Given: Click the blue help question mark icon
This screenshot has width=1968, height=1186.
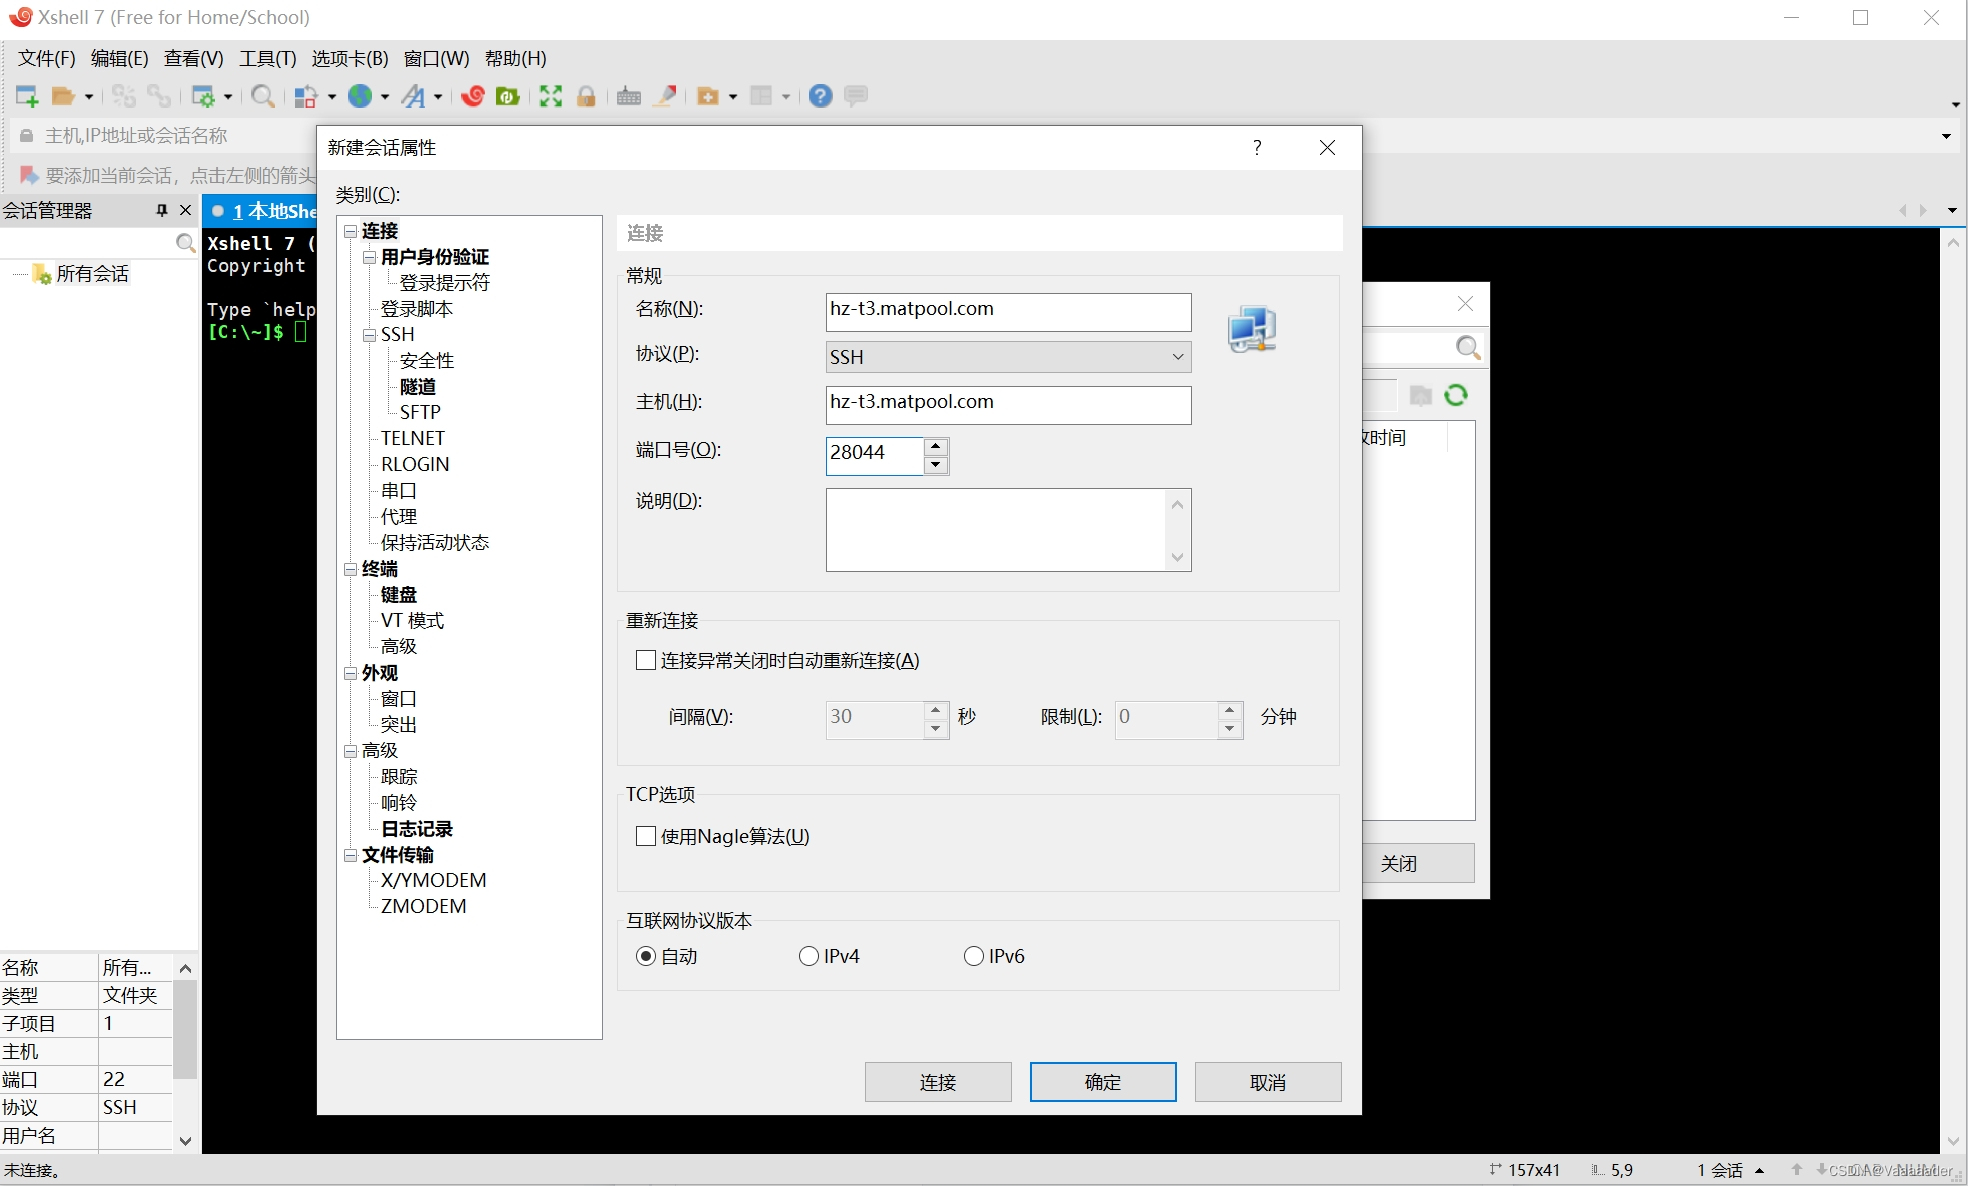Looking at the screenshot, I should click(821, 96).
